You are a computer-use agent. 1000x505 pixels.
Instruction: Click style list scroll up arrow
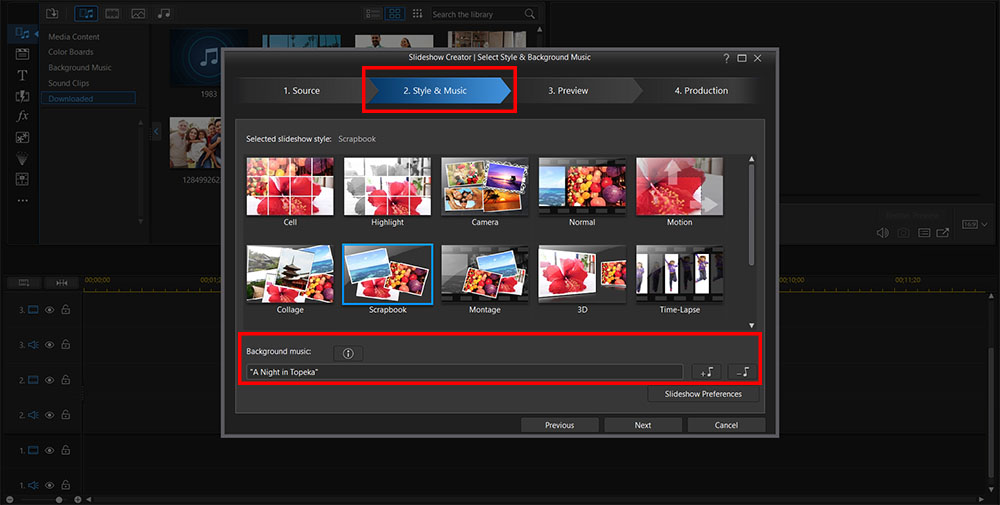[751, 159]
